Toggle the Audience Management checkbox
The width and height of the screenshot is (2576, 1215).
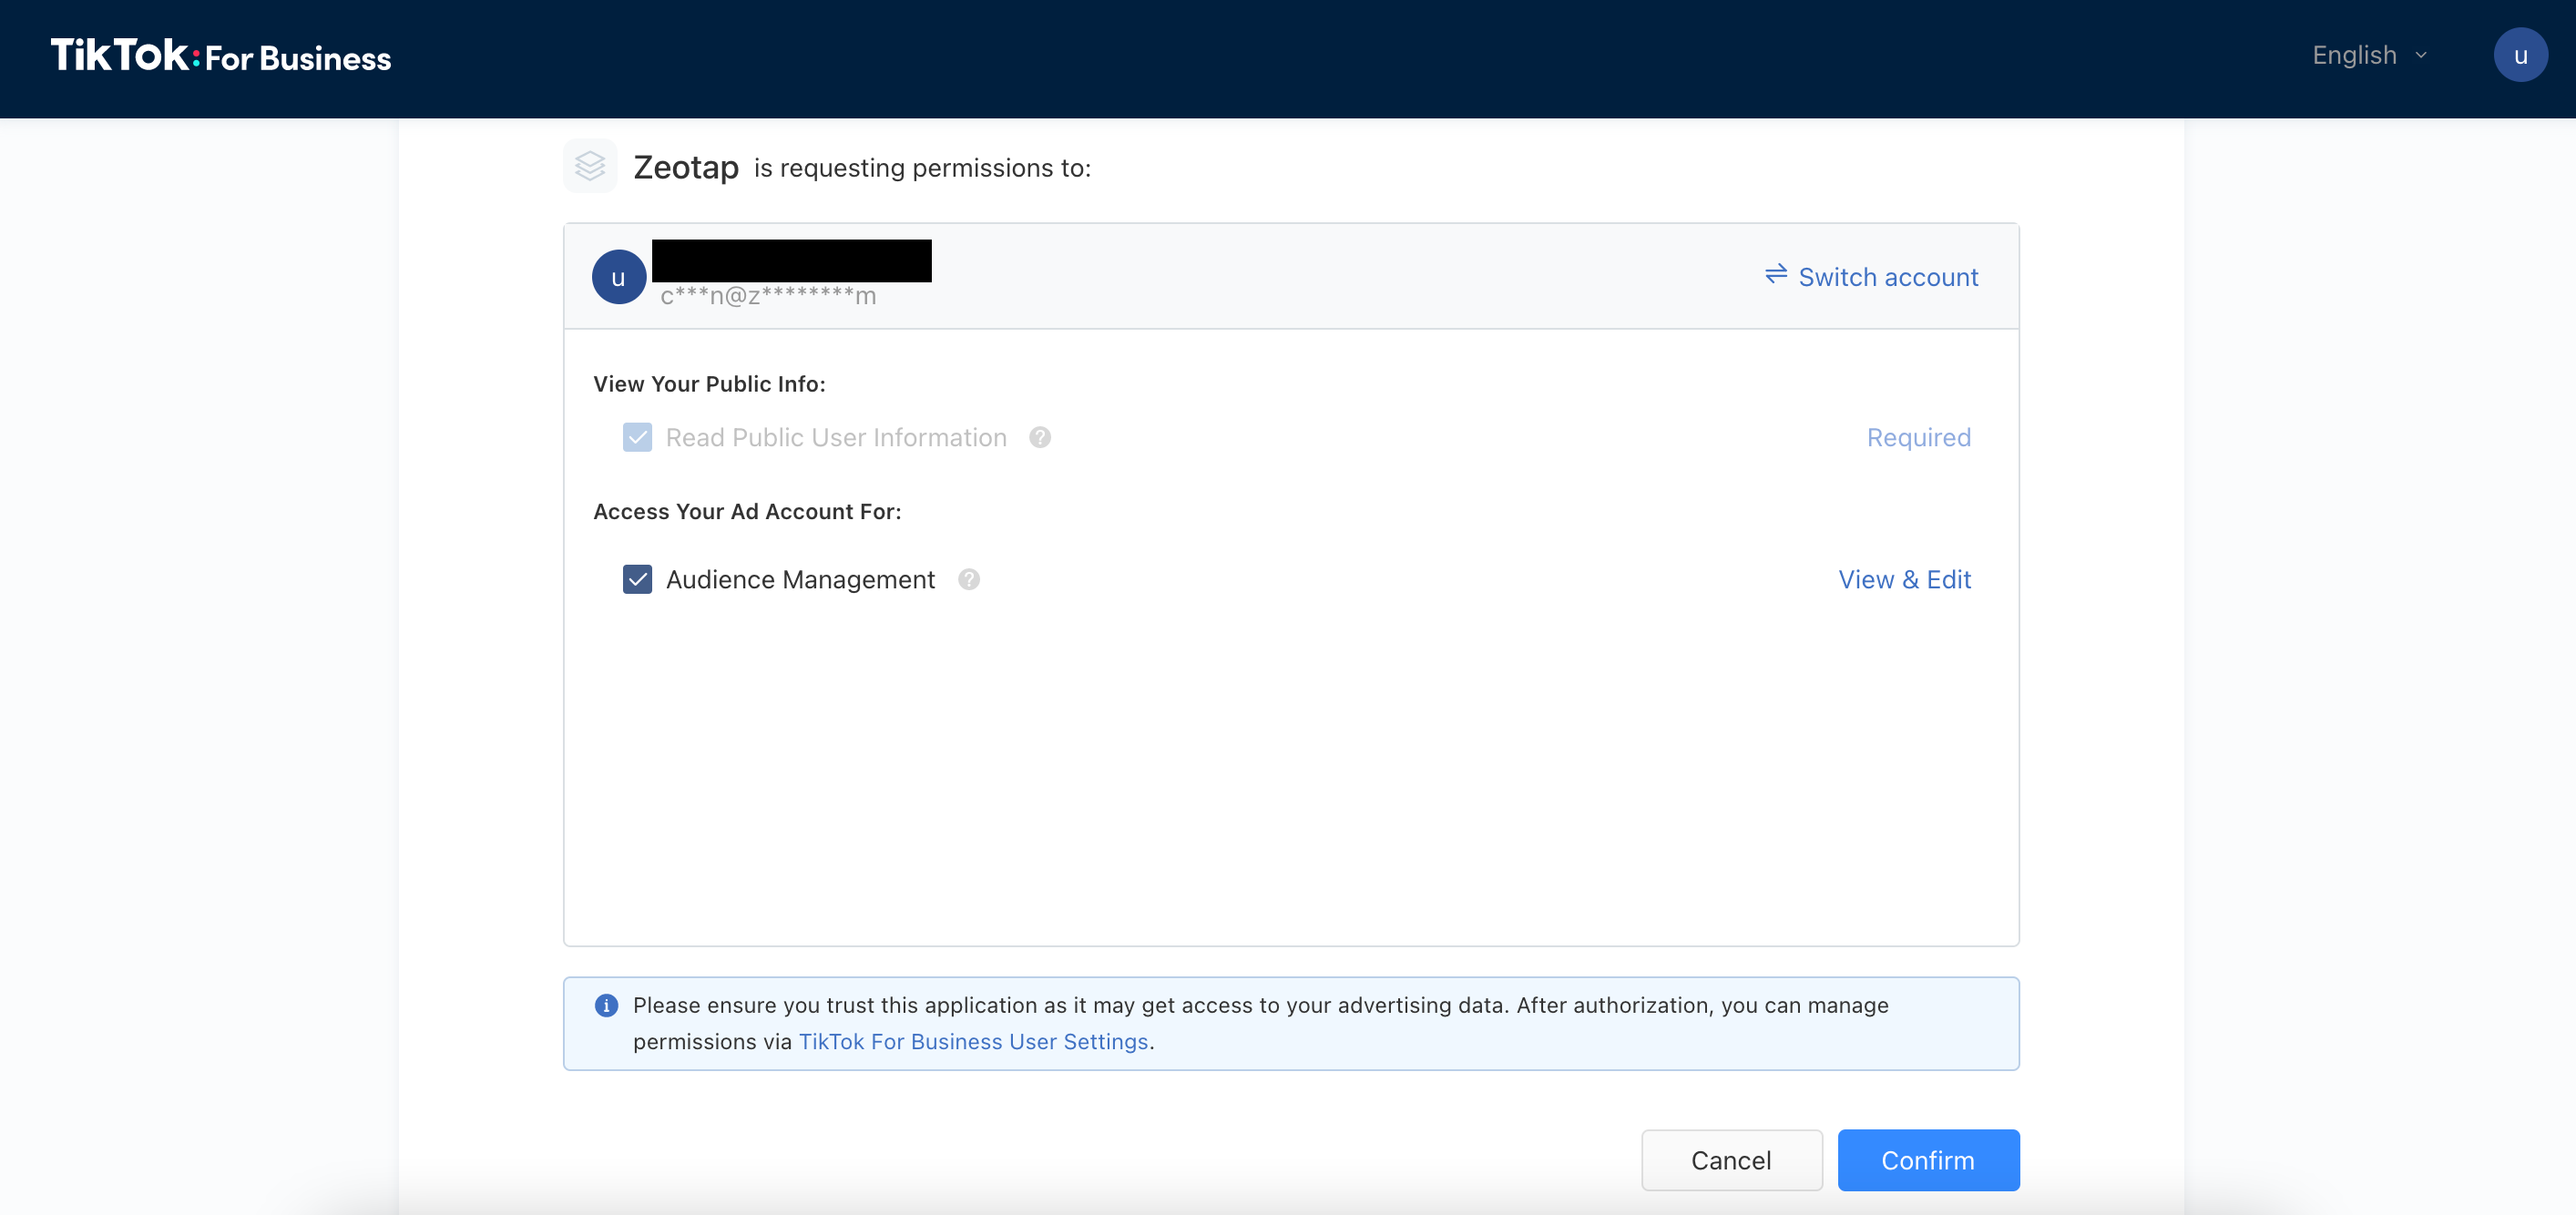[x=637, y=580]
